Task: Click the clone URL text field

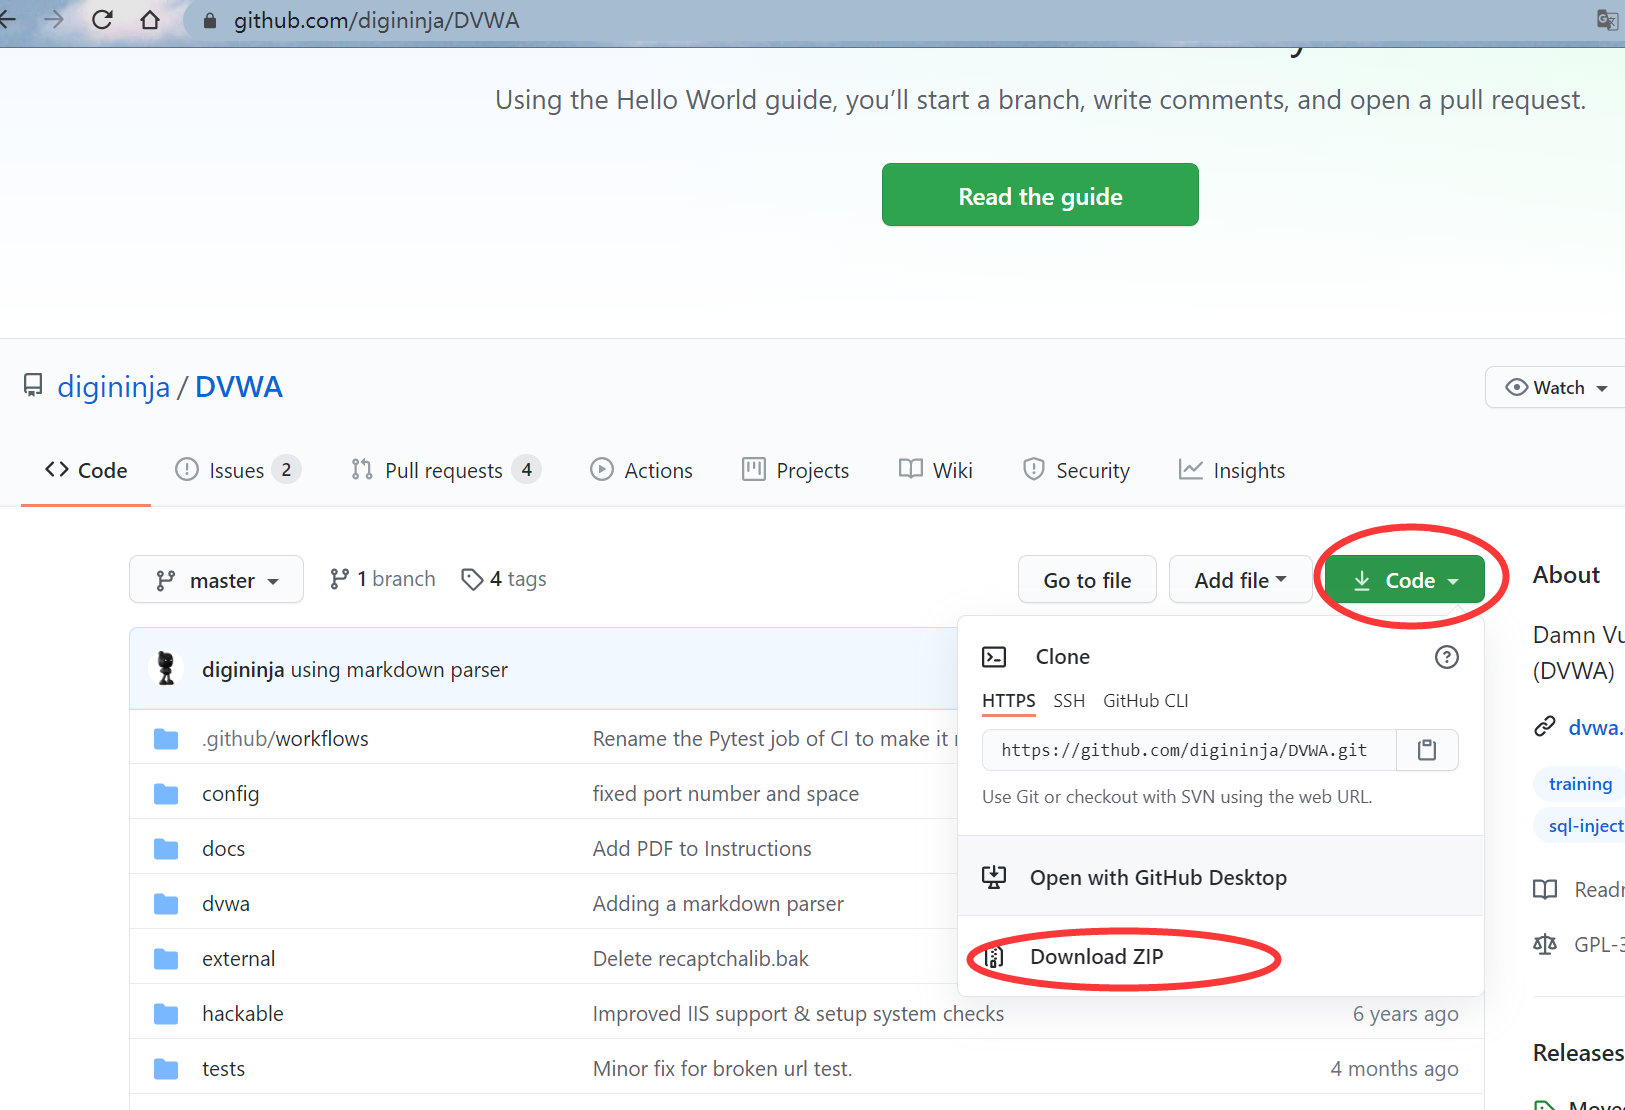Action: click(1189, 750)
